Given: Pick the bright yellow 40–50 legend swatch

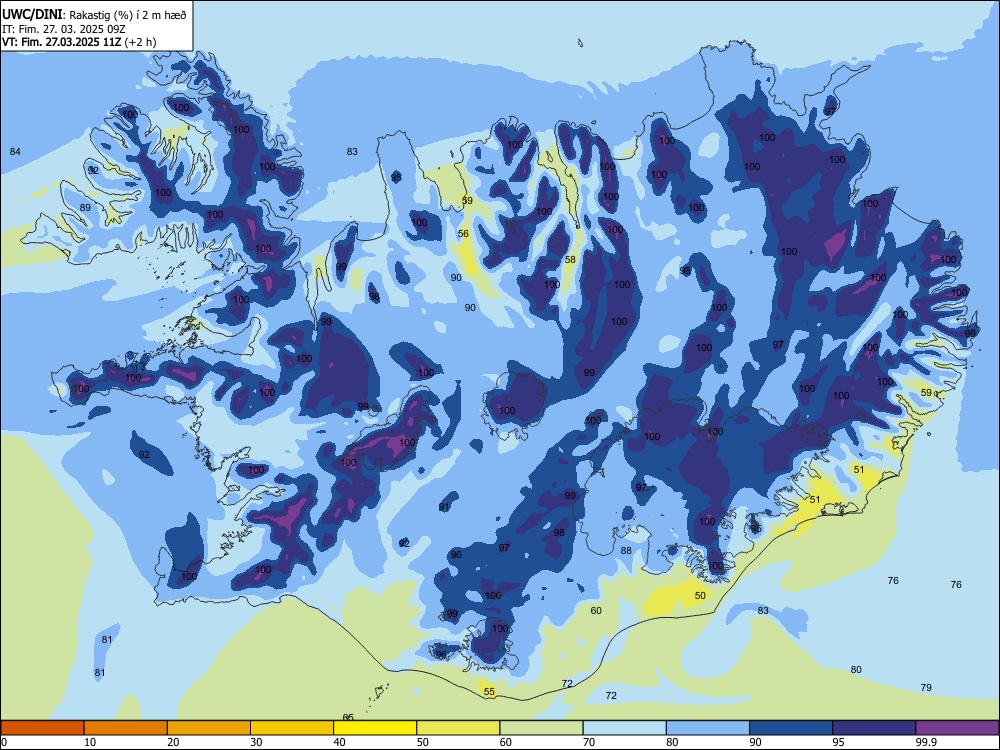Looking at the screenshot, I should (x=375, y=728).
